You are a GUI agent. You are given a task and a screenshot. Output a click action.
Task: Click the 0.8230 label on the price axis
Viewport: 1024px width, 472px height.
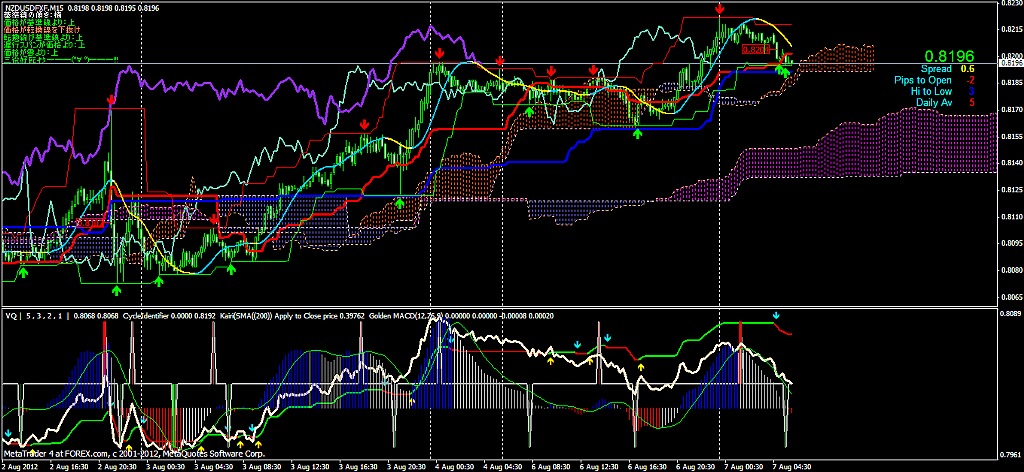pos(1010,4)
